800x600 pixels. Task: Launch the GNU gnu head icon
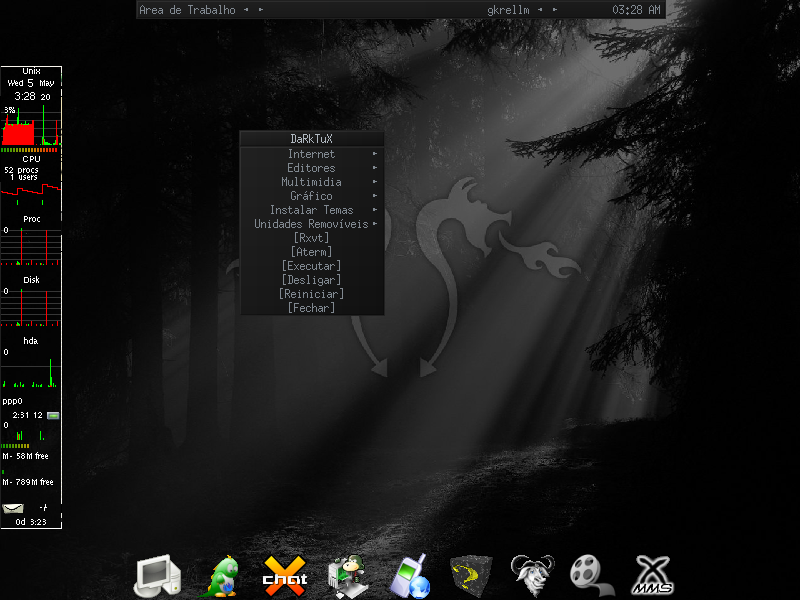click(532, 576)
